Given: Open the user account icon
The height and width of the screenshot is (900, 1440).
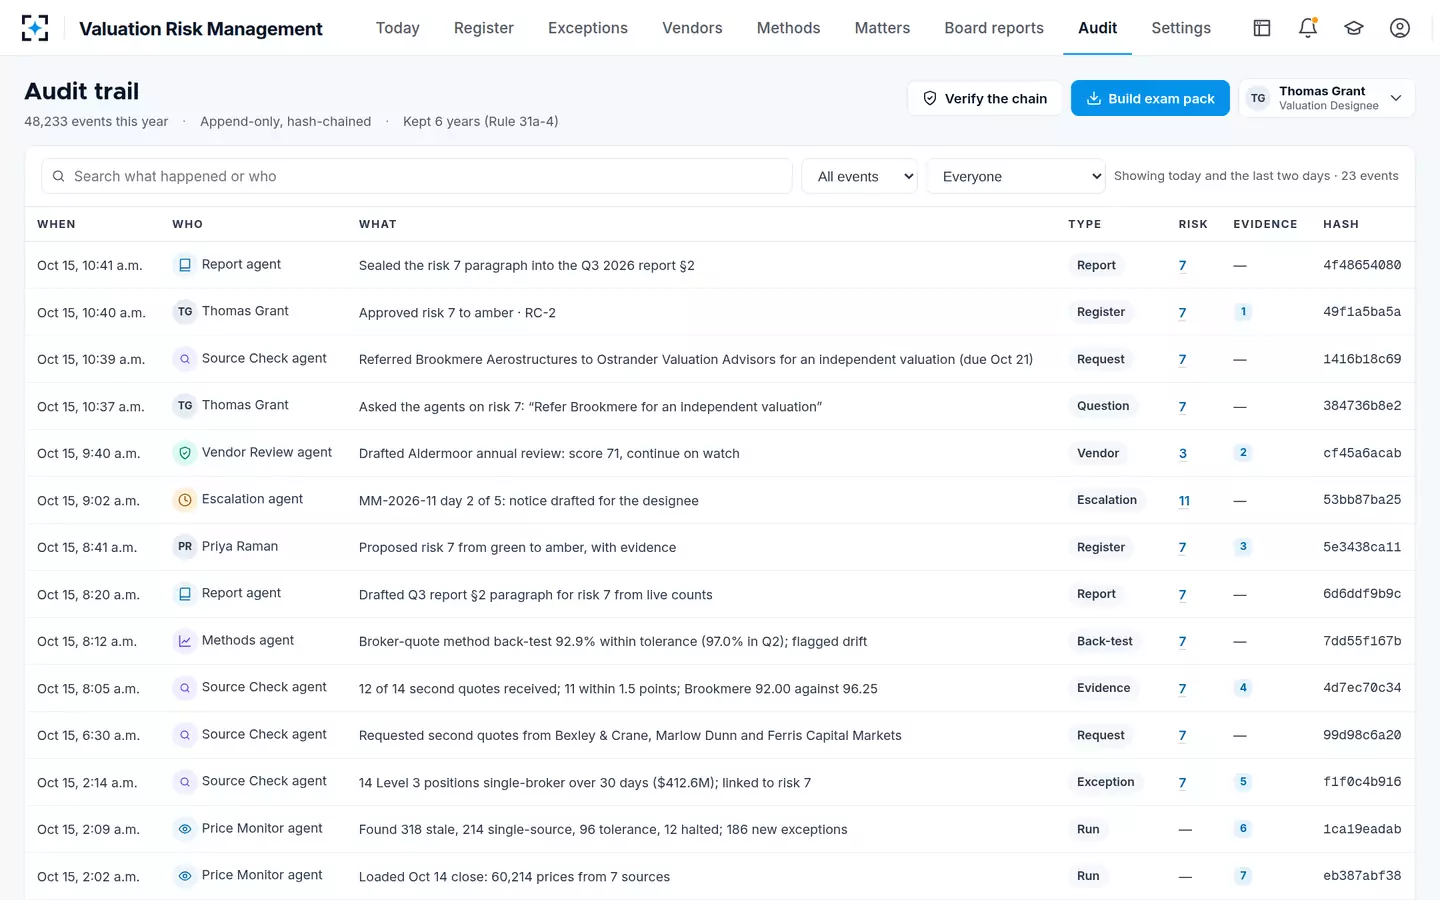Looking at the screenshot, I should pos(1400,28).
